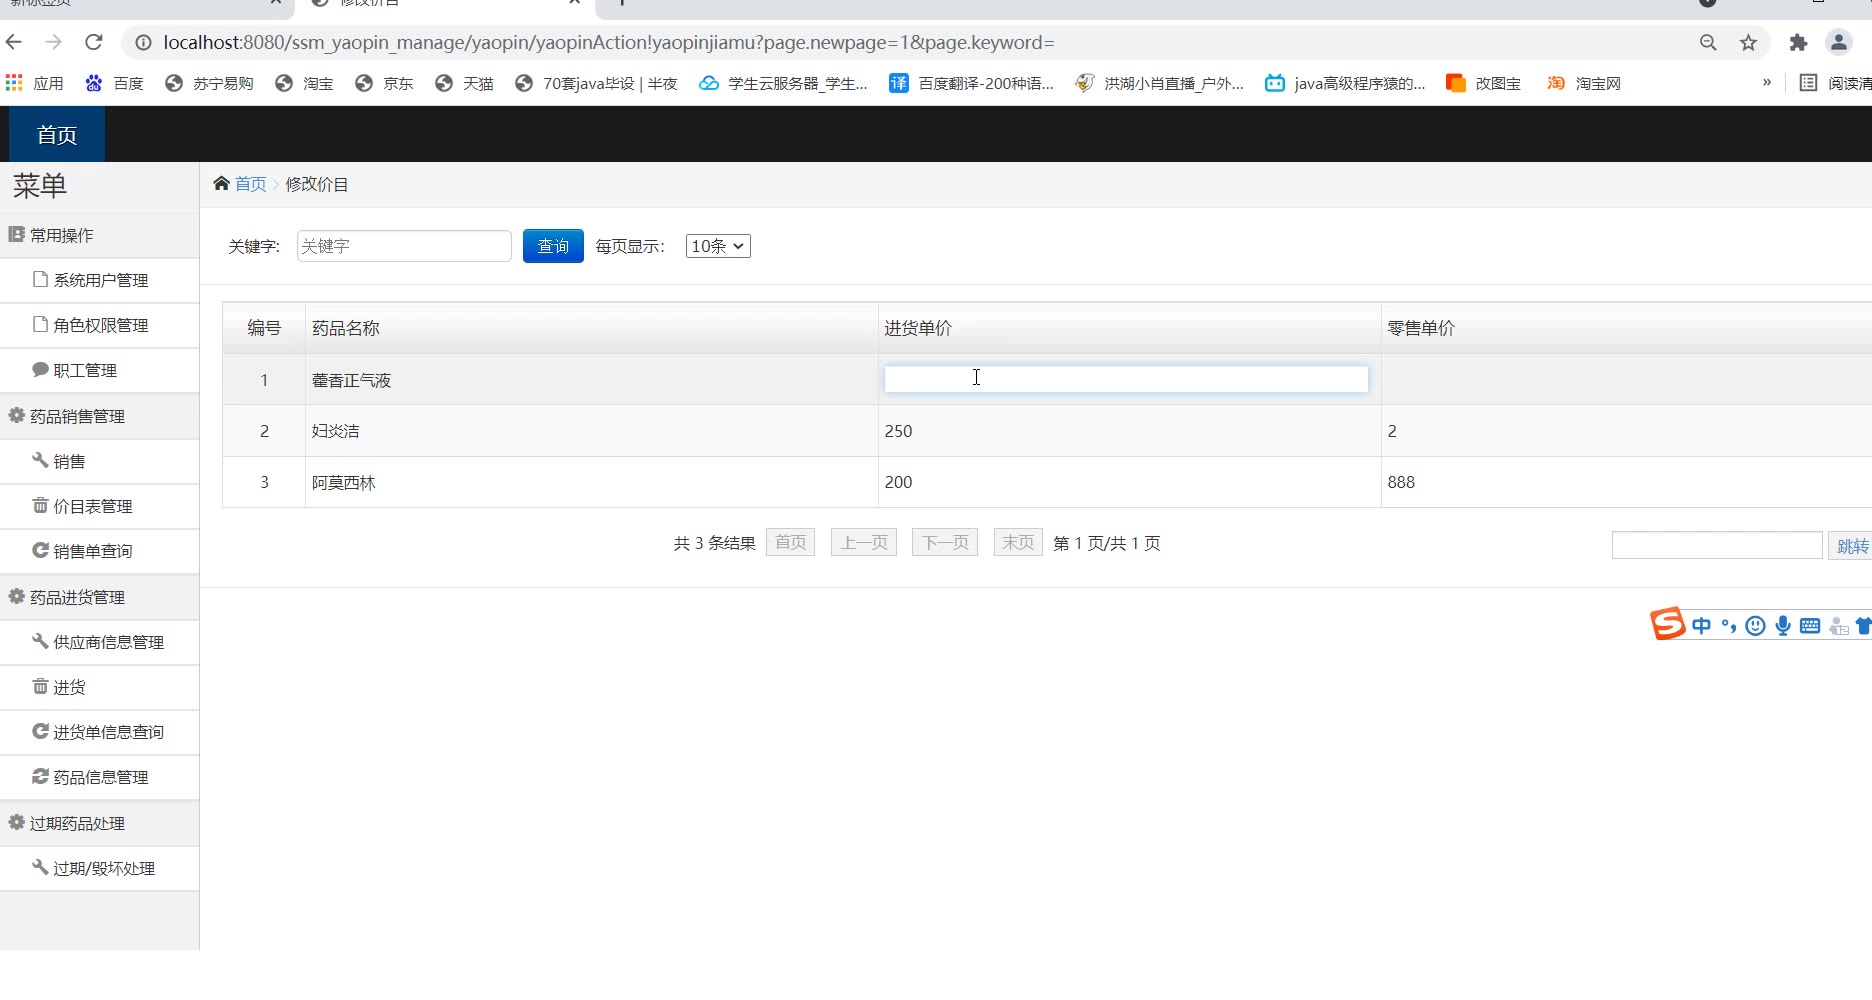Open the 淘宝 bookmark
Viewport: 1872px width, 1000px height.
tap(304, 83)
